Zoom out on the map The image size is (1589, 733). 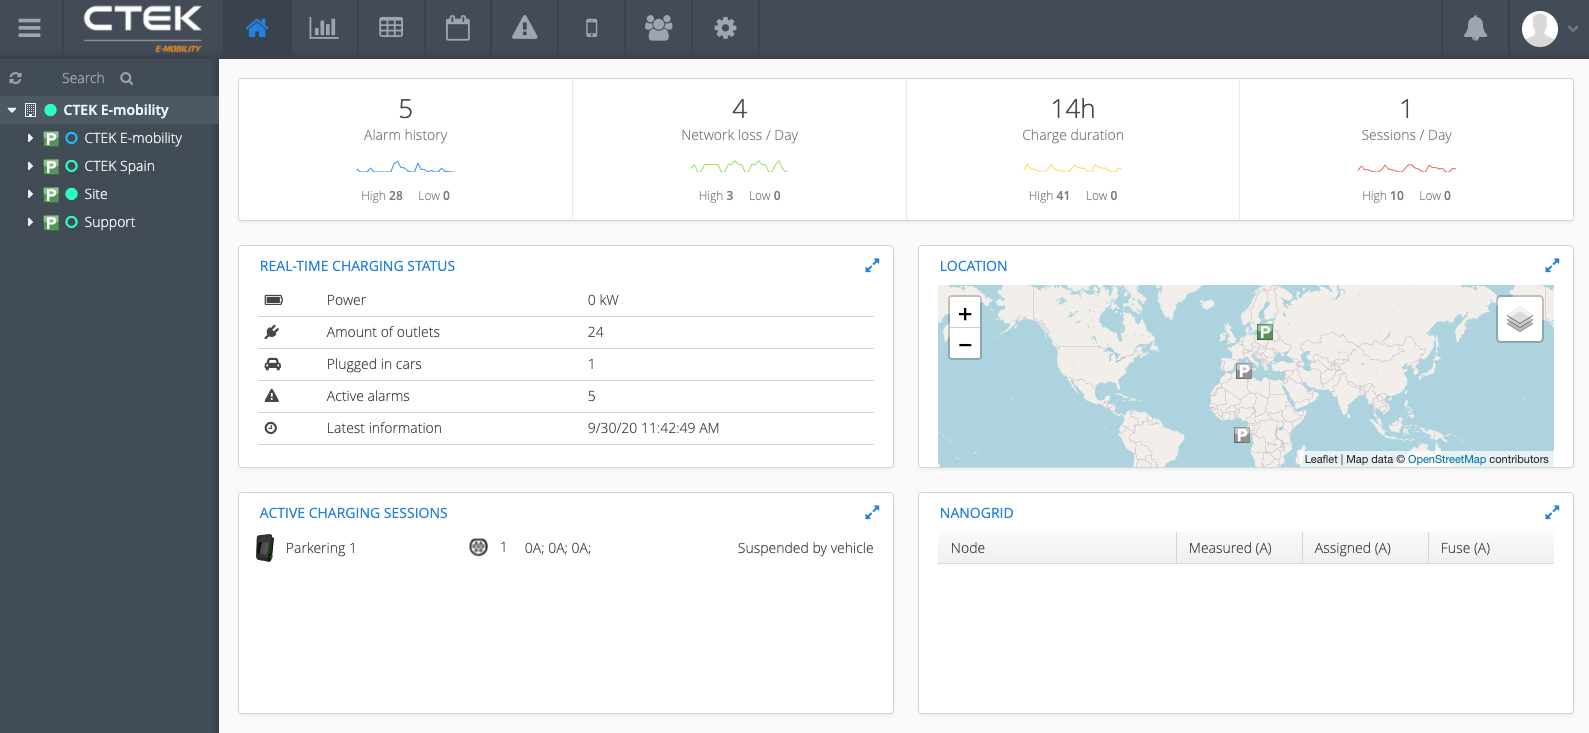965,344
